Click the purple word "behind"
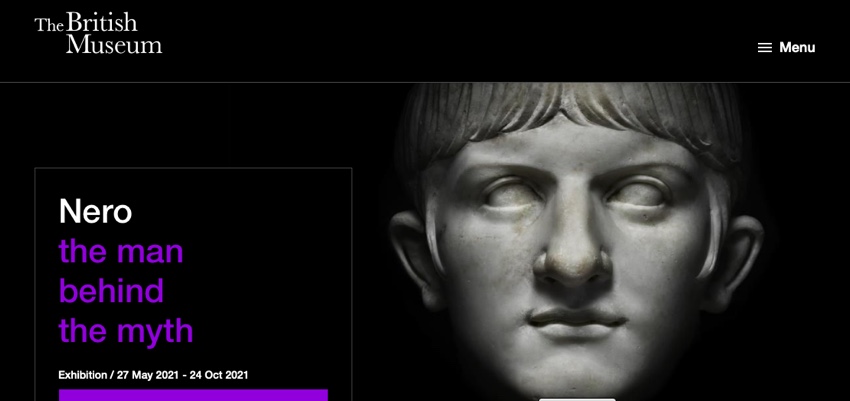The height and width of the screenshot is (401, 850). pos(111,290)
